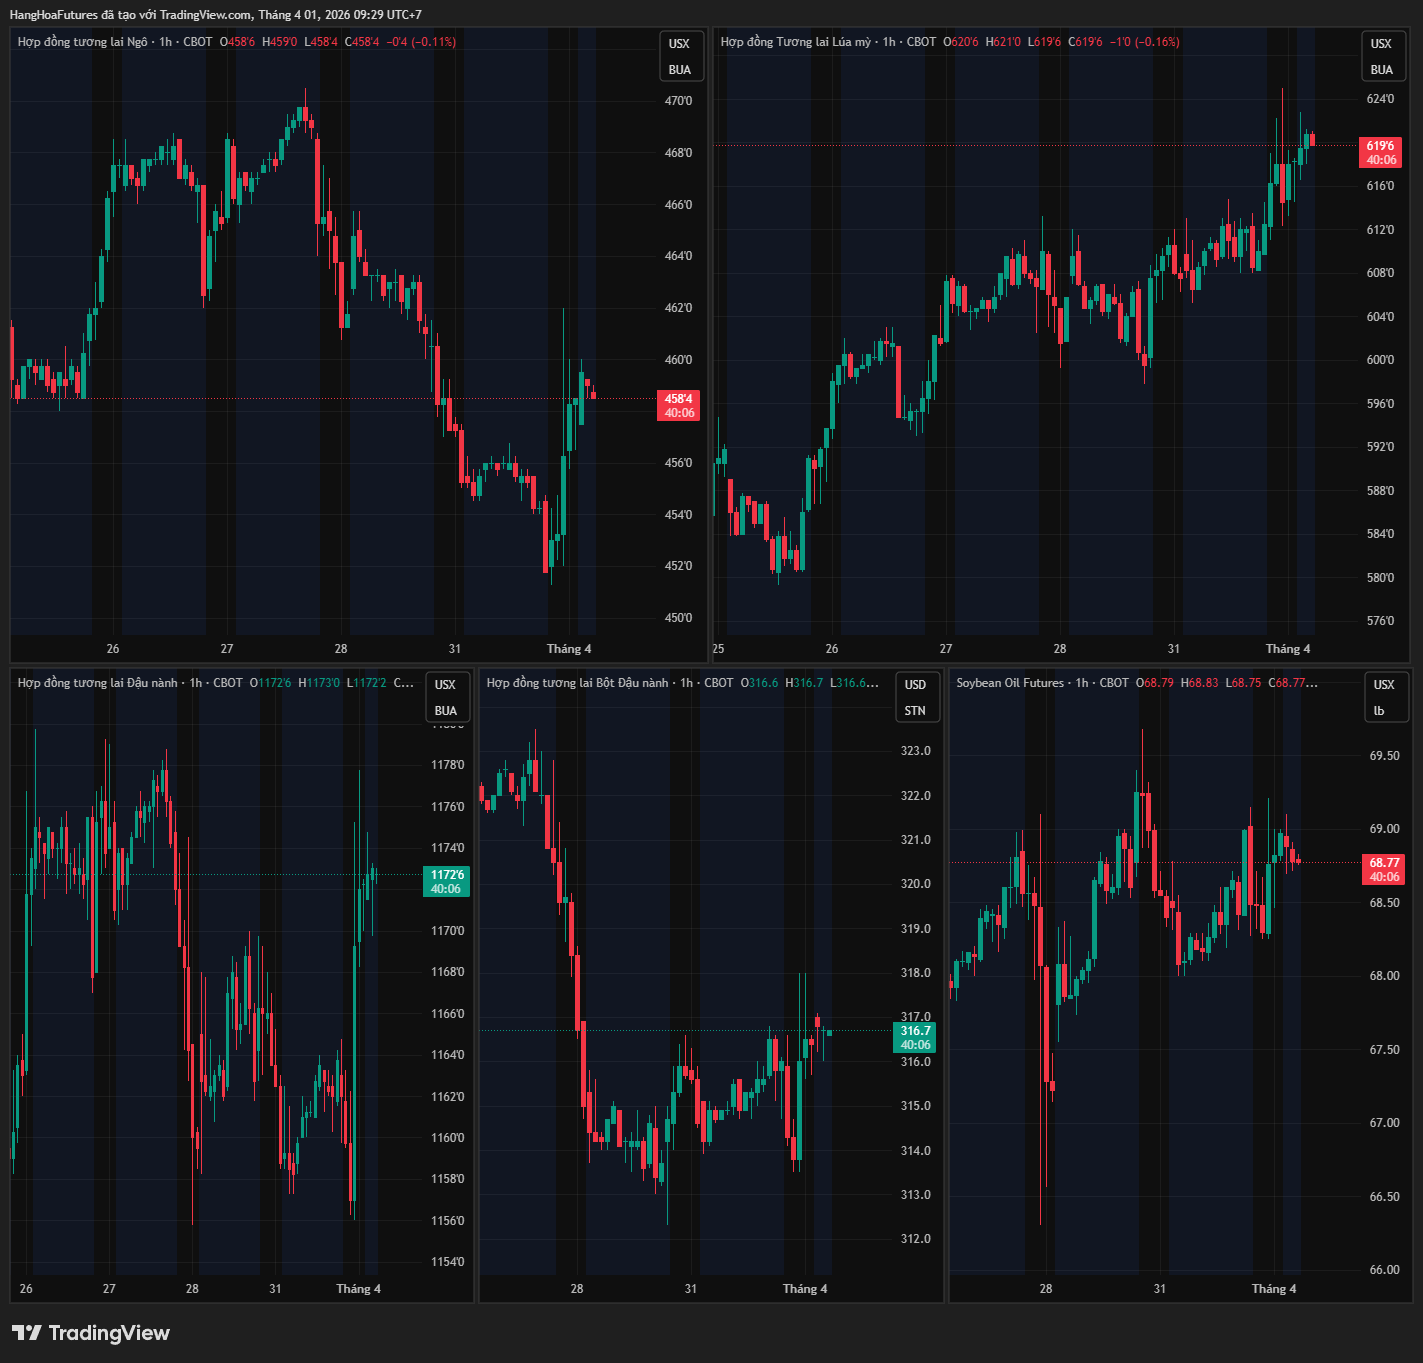Click the low value L68.75 on the Soybean Oil chart

click(x=1244, y=683)
